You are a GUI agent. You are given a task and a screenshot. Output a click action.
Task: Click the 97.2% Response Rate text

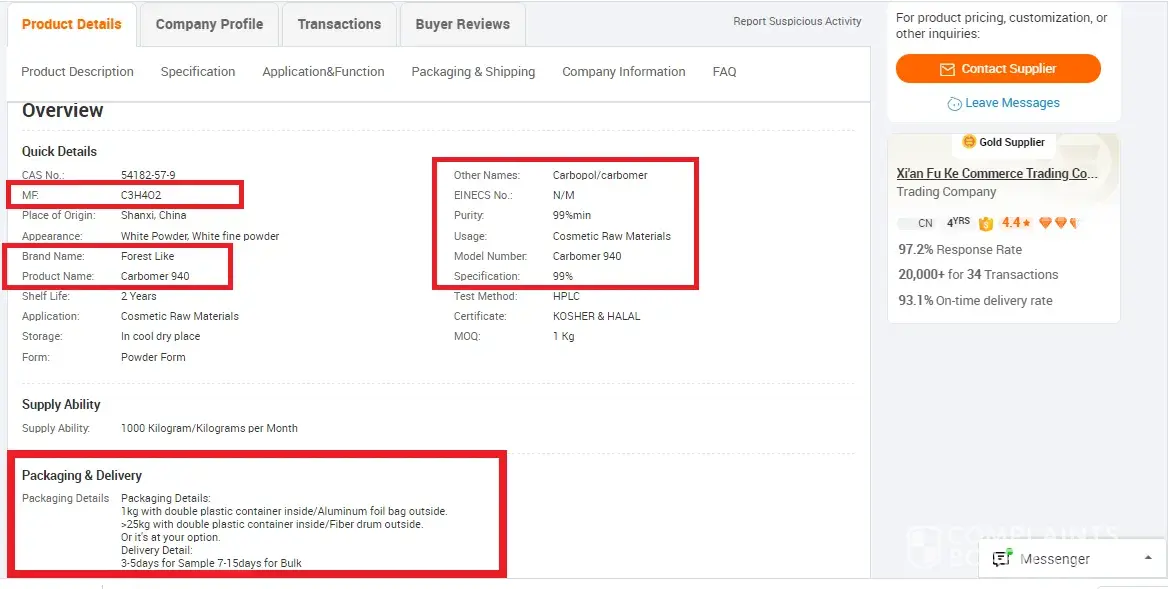[x=960, y=249]
